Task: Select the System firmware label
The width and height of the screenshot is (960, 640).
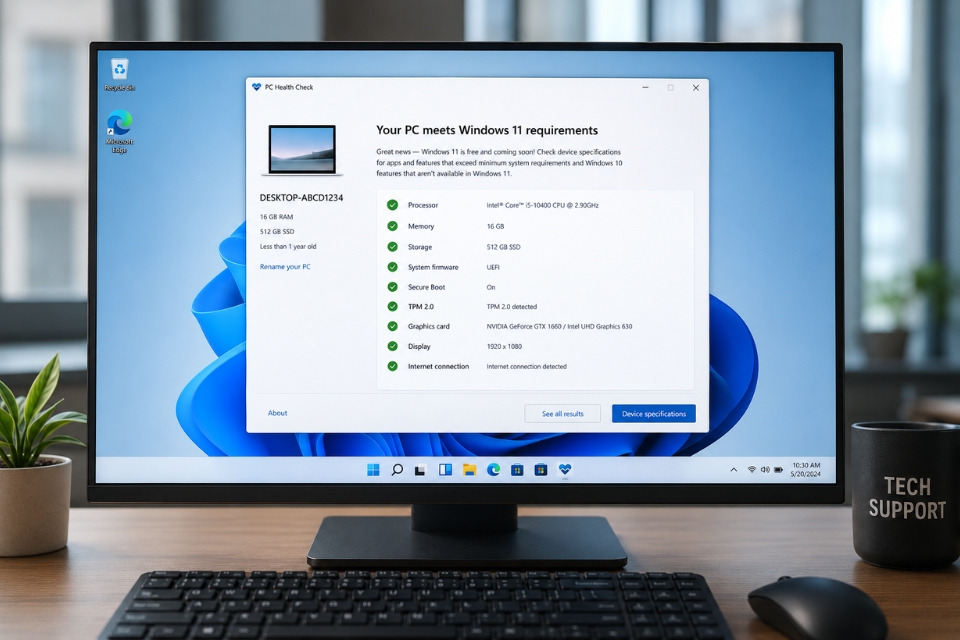Action: [433, 267]
